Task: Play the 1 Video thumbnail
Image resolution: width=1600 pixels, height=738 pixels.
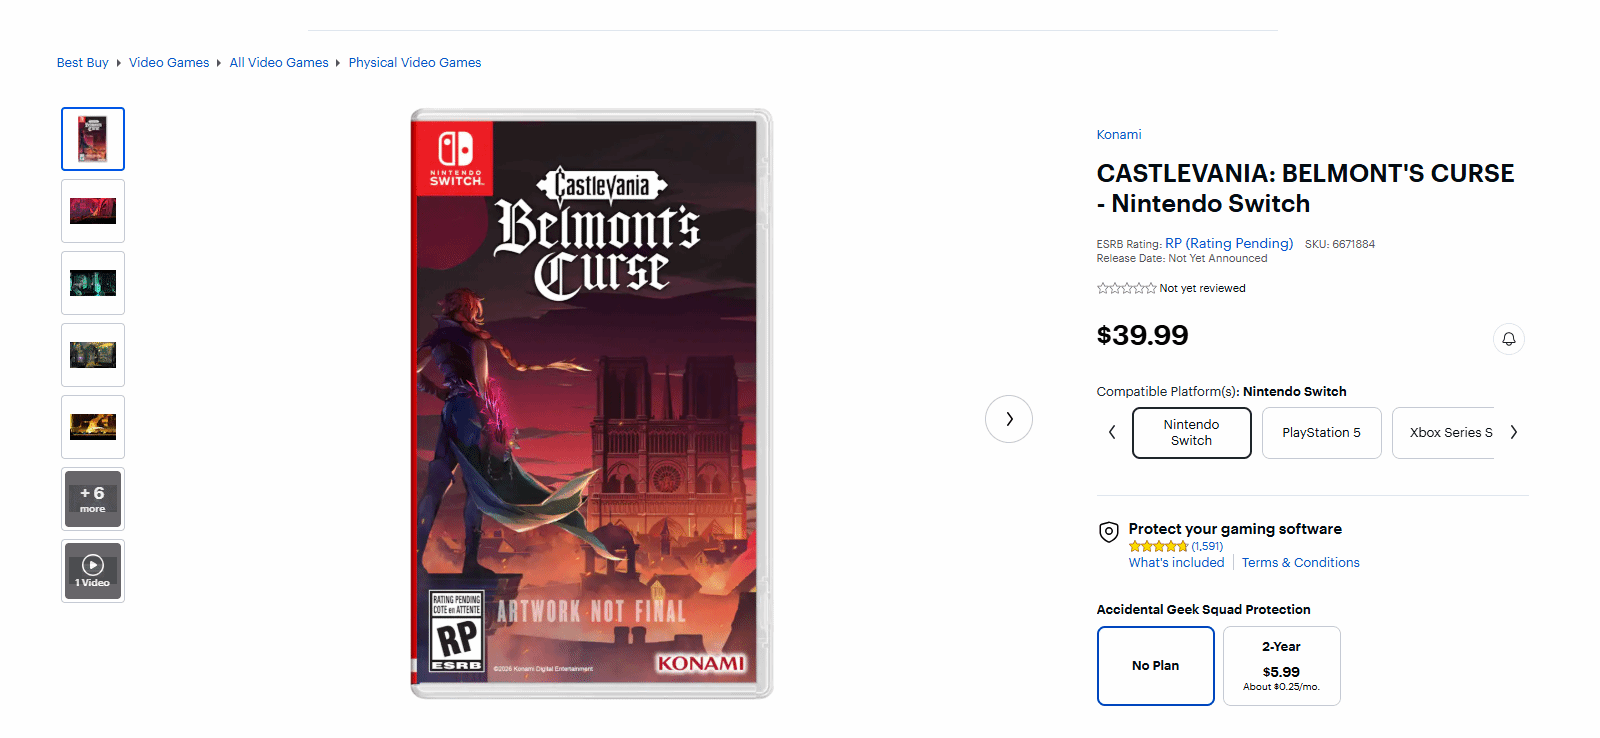Action: [93, 571]
